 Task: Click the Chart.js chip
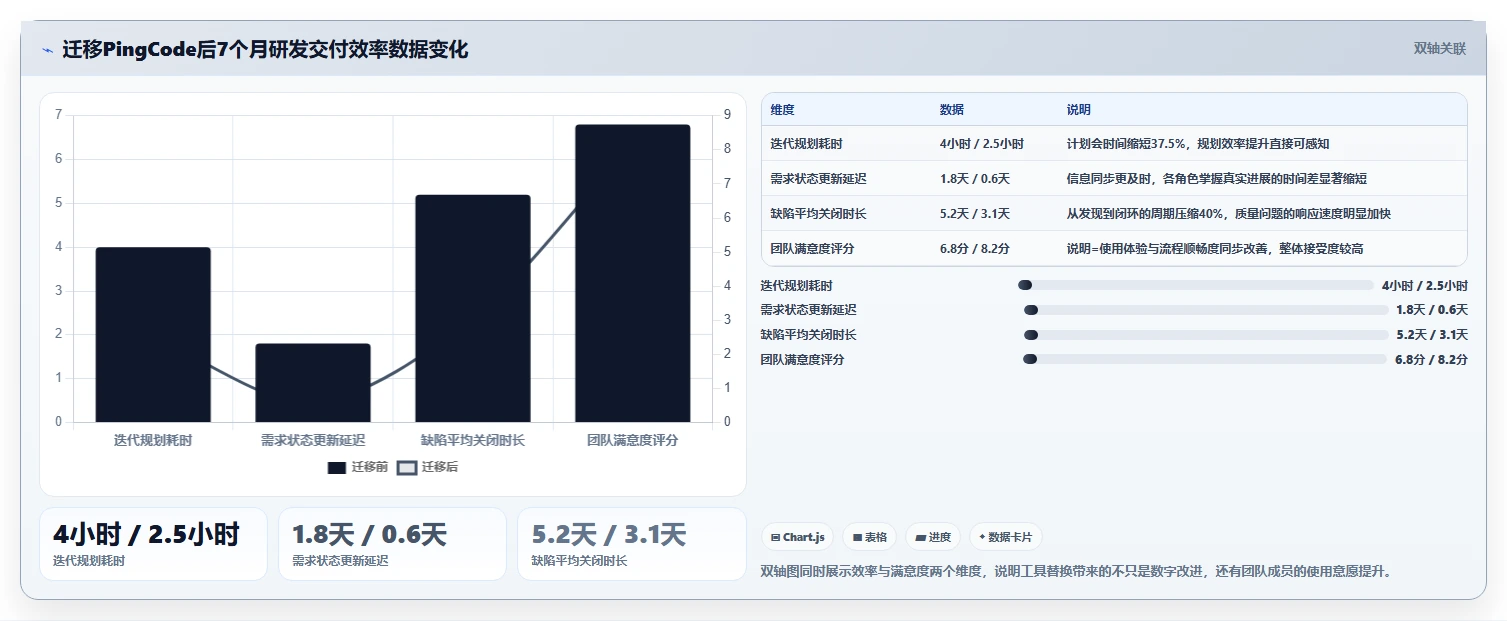(x=797, y=537)
